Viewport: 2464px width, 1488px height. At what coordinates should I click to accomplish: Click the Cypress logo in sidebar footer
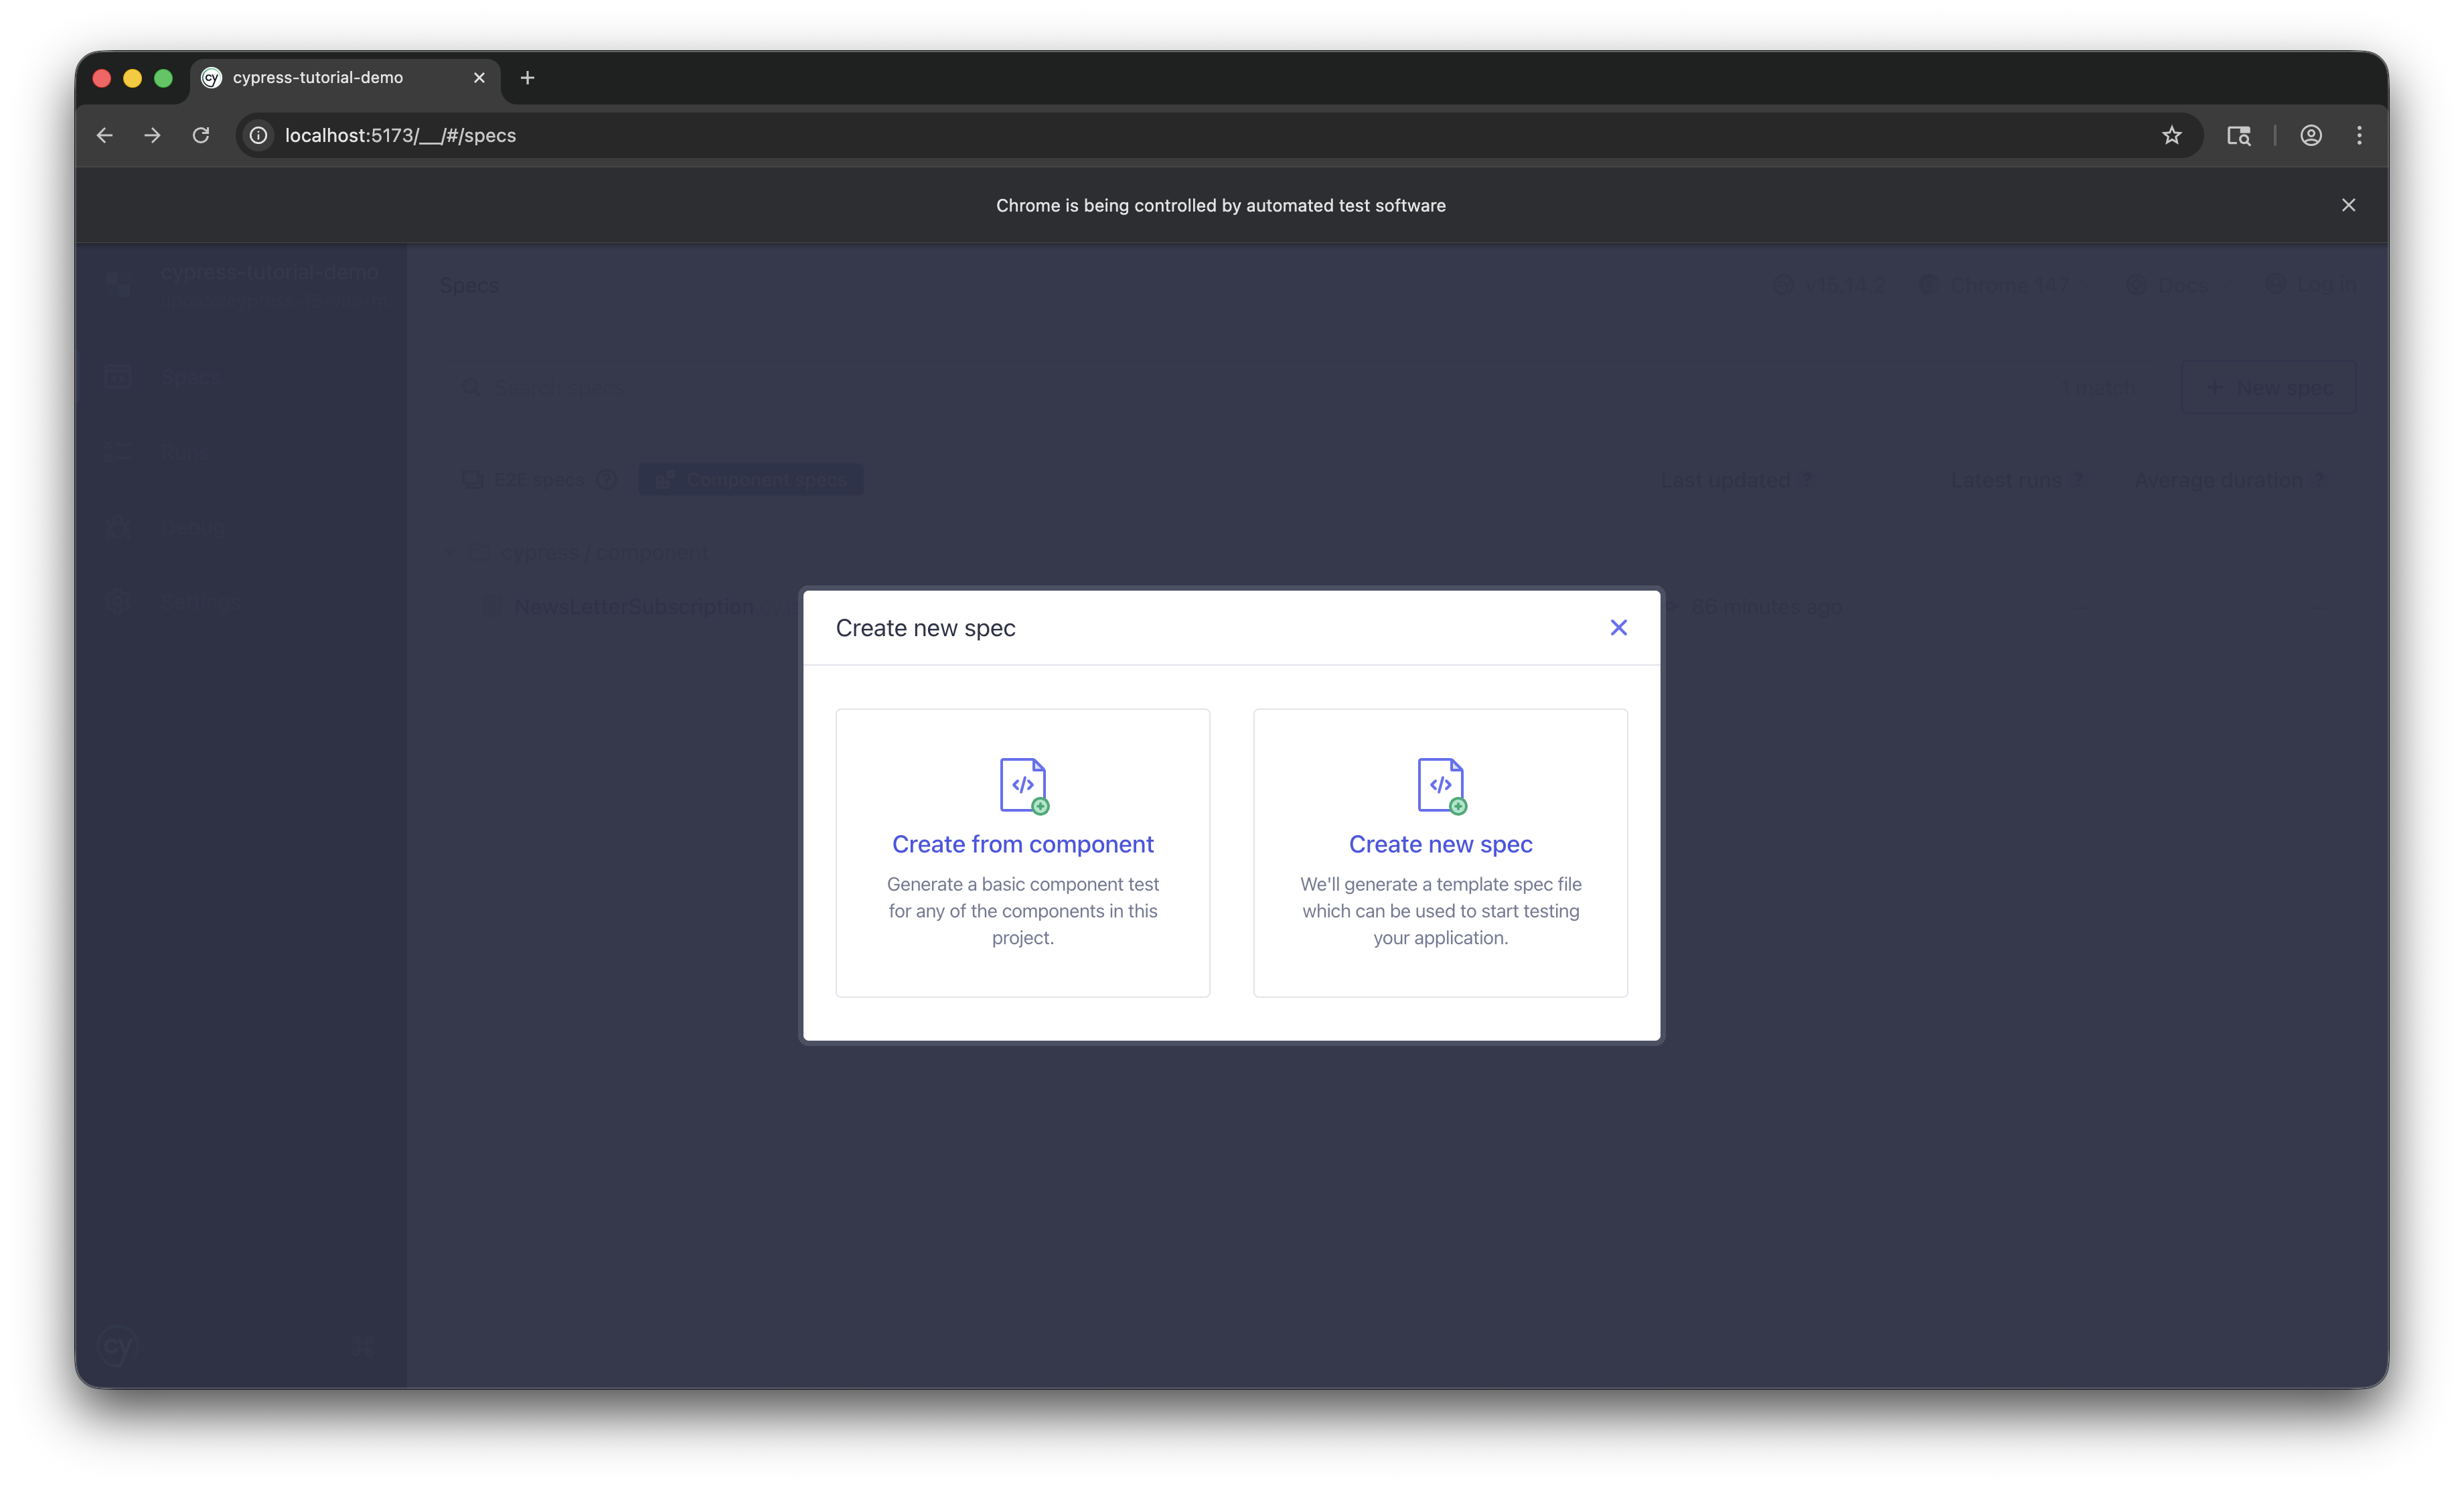(x=117, y=1345)
